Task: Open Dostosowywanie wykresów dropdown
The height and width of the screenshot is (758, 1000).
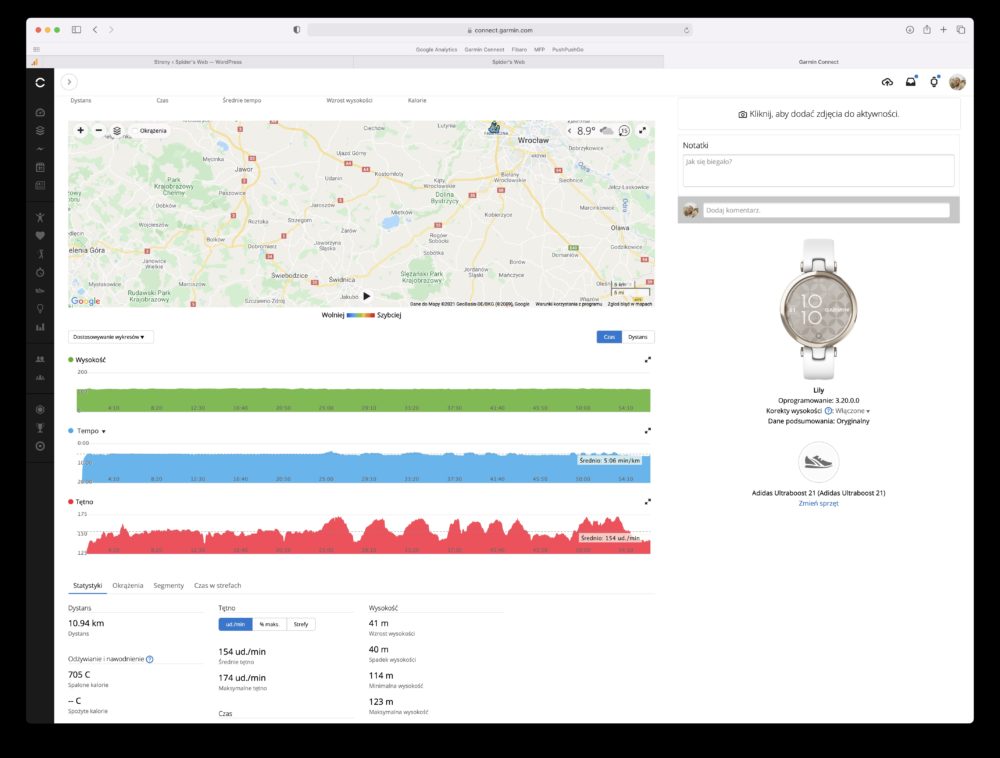Action: pos(110,337)
